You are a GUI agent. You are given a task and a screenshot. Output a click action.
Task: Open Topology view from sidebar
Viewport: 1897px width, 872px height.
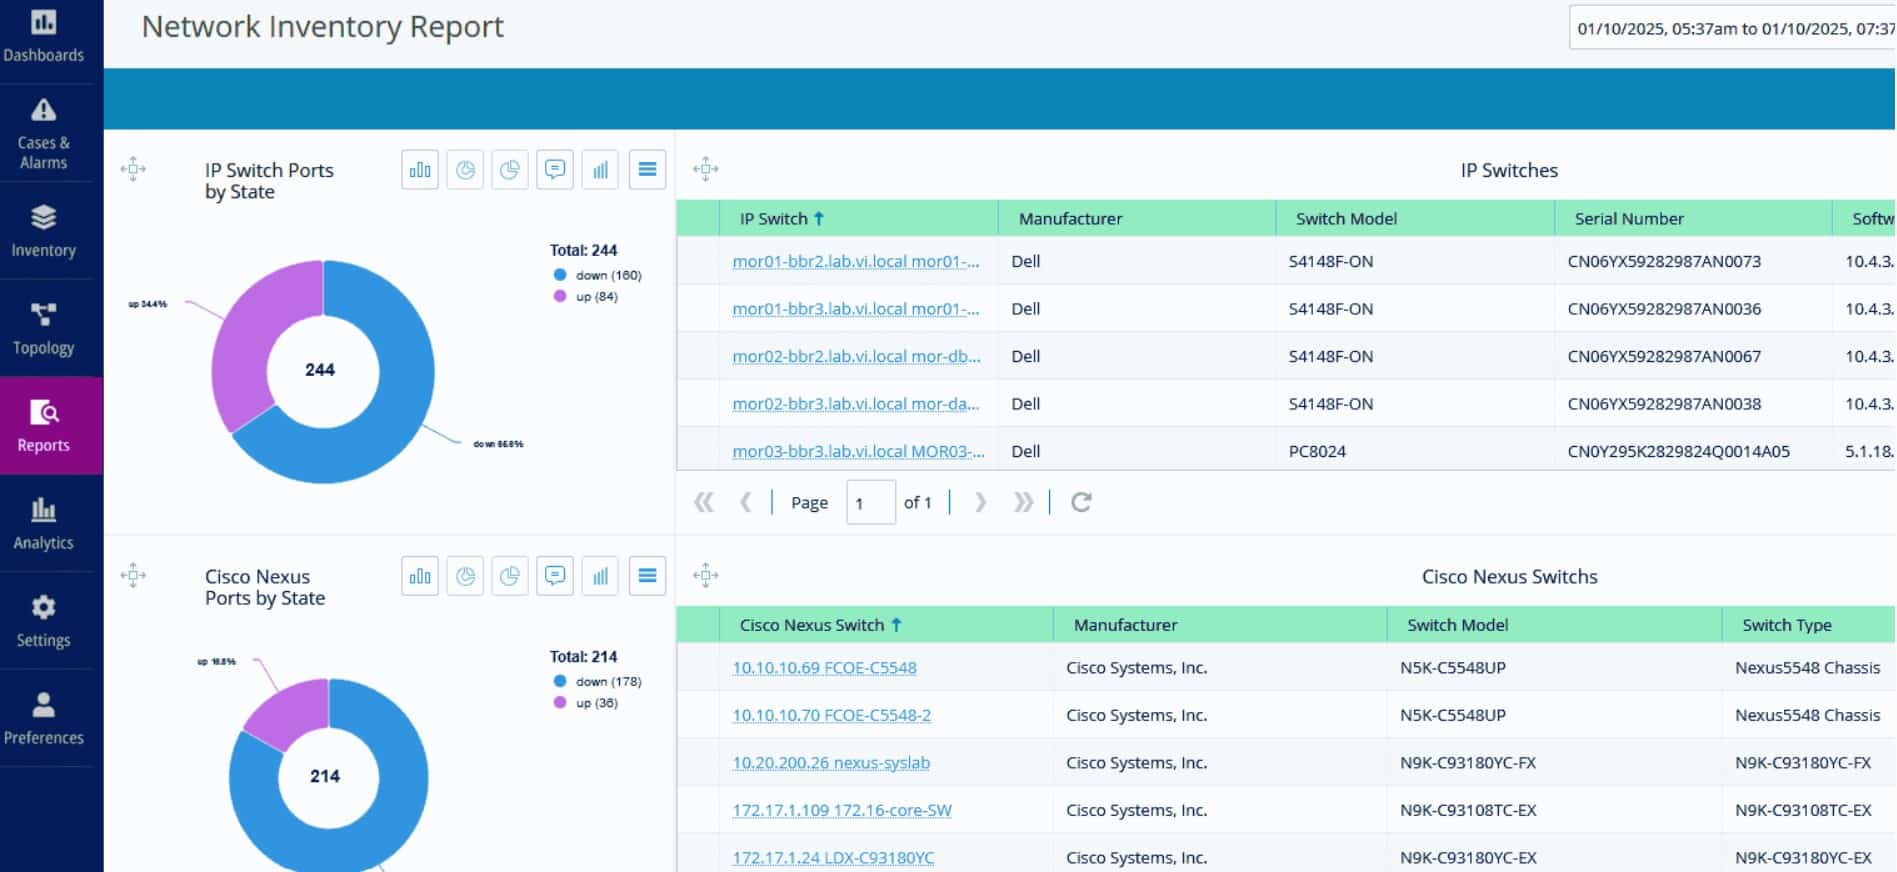(44, 328)
